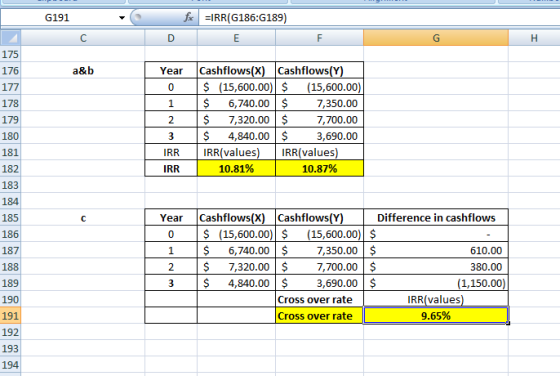Image resolution: width=560 pixels, height=376 pixels.
Task: Click the 7,350.00 cell in row 178
Action: click(320, 104)
